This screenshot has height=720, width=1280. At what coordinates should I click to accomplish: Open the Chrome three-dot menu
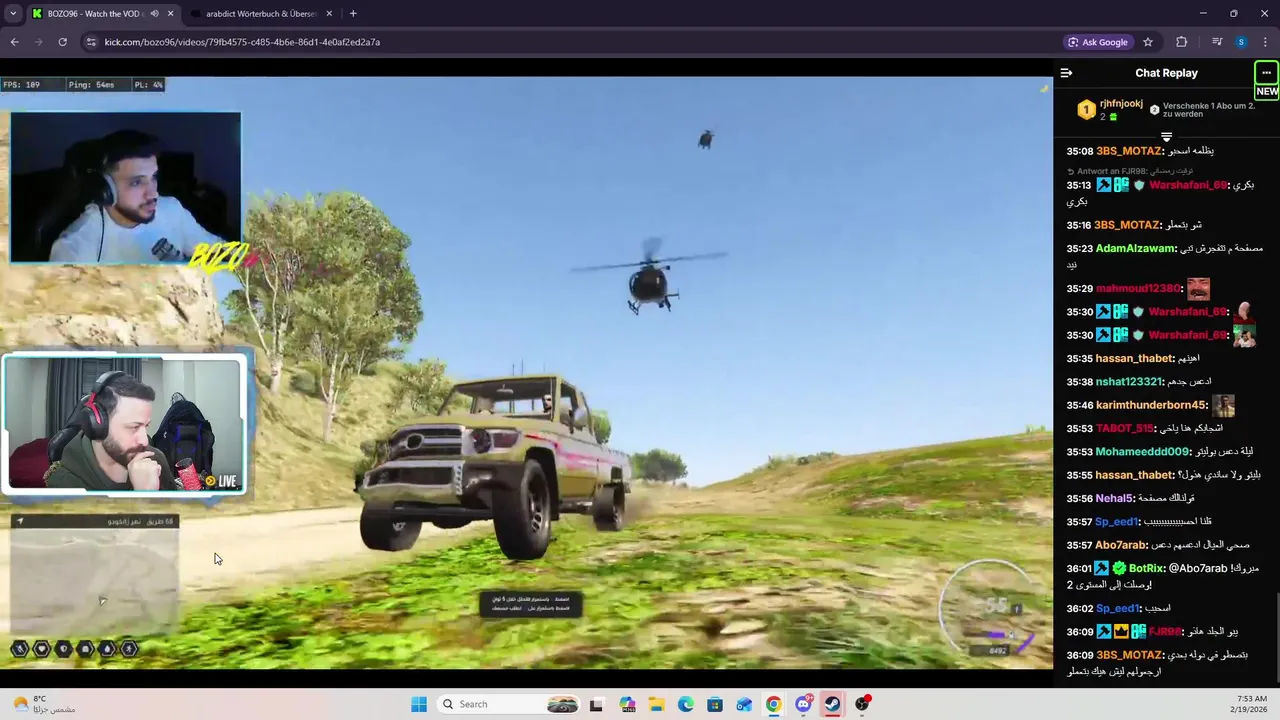1265,42
